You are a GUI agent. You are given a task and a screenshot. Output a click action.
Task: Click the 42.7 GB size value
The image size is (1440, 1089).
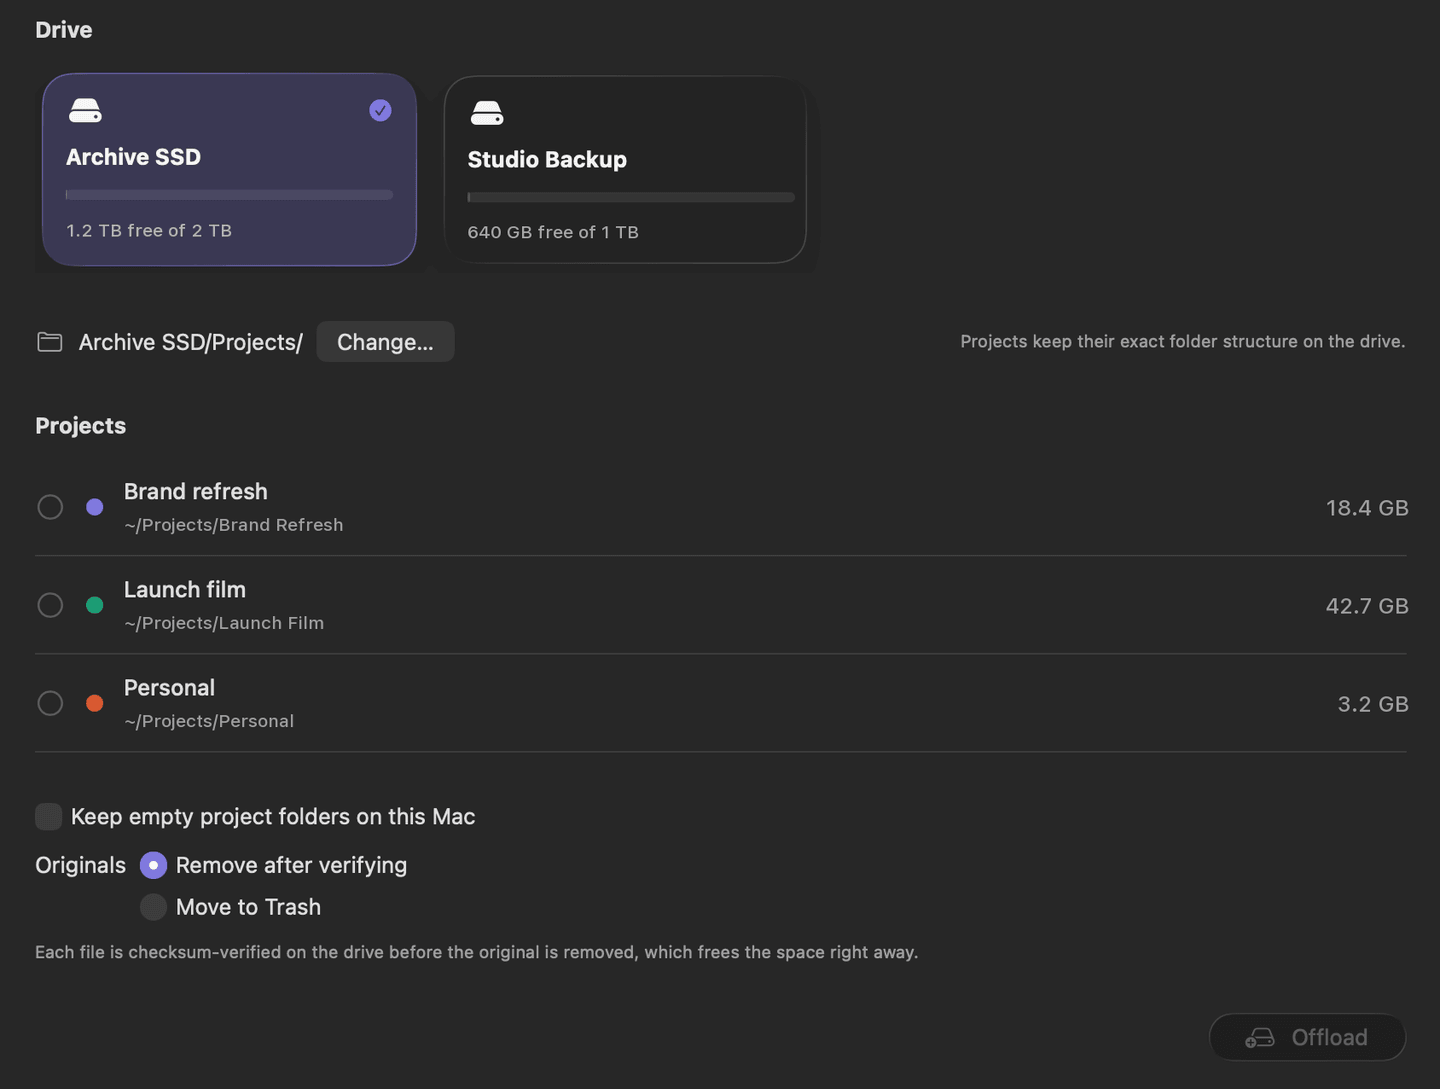(x=1367, y=606)
